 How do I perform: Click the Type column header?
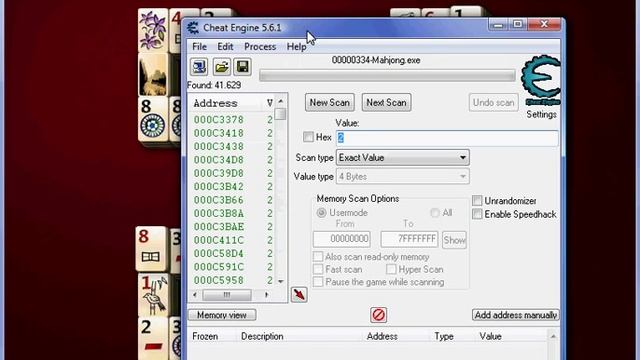444,336
